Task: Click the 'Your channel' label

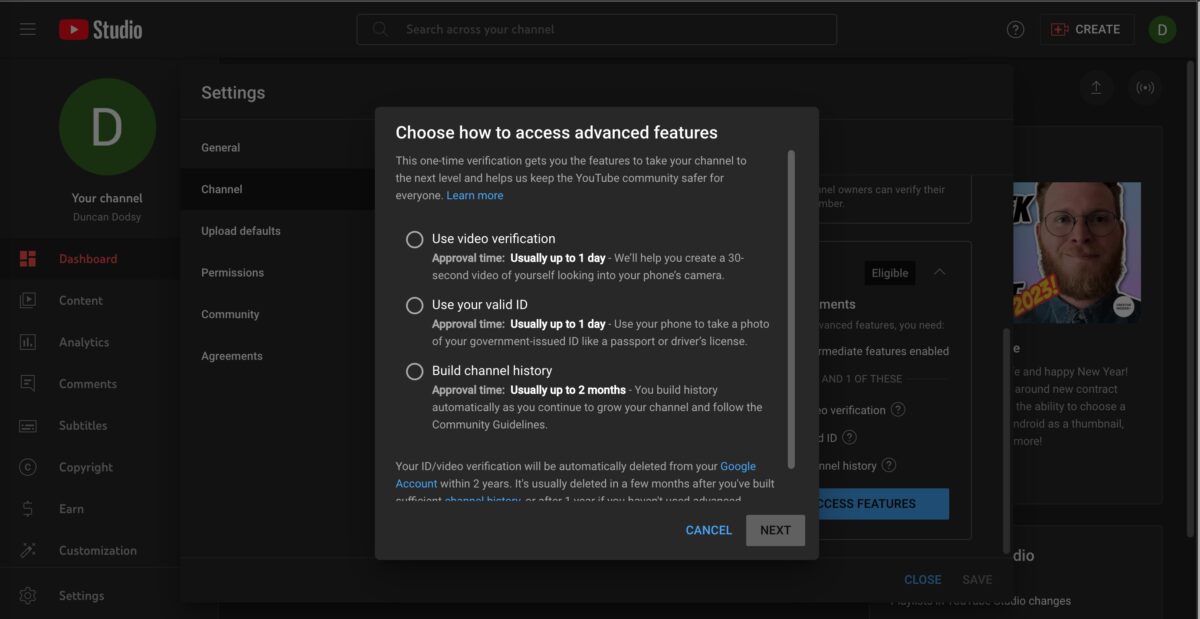Action: (107, 198)
